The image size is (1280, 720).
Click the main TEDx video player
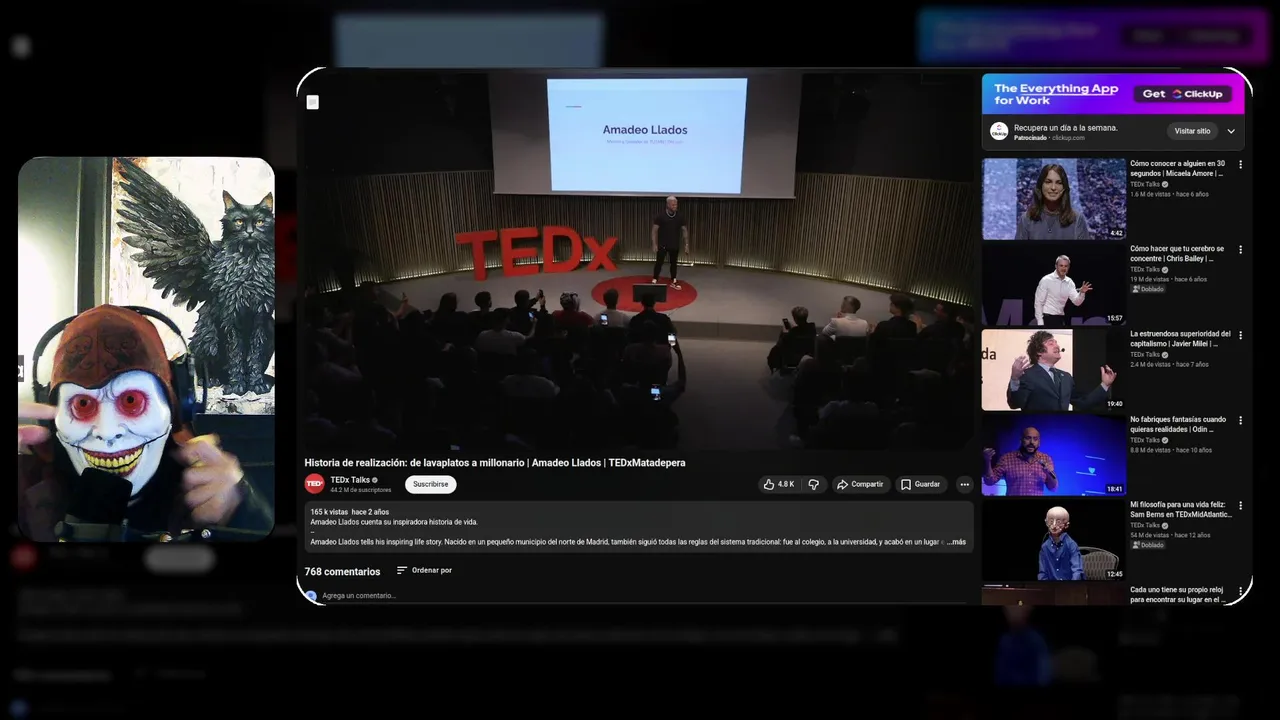click(639, 260)
